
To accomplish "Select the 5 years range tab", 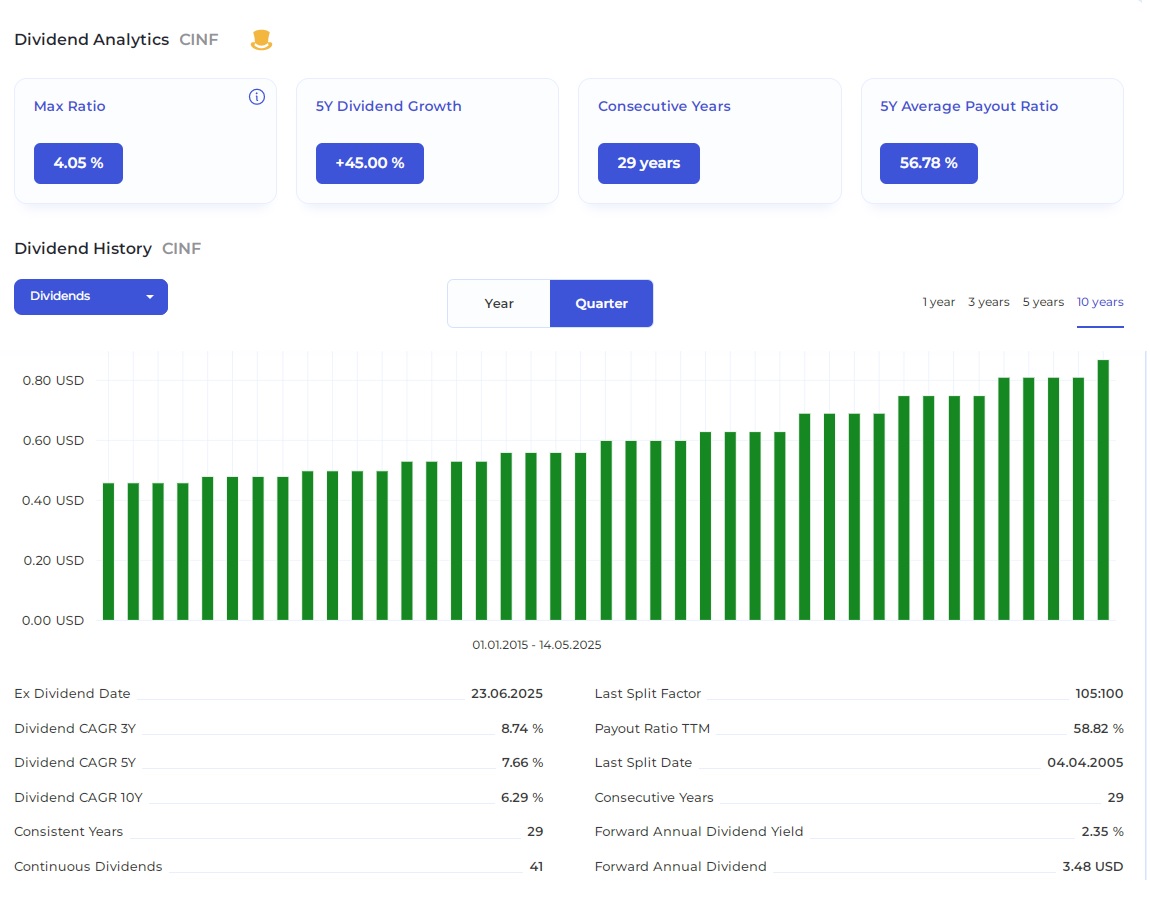I will click(x=1043, y=301).
